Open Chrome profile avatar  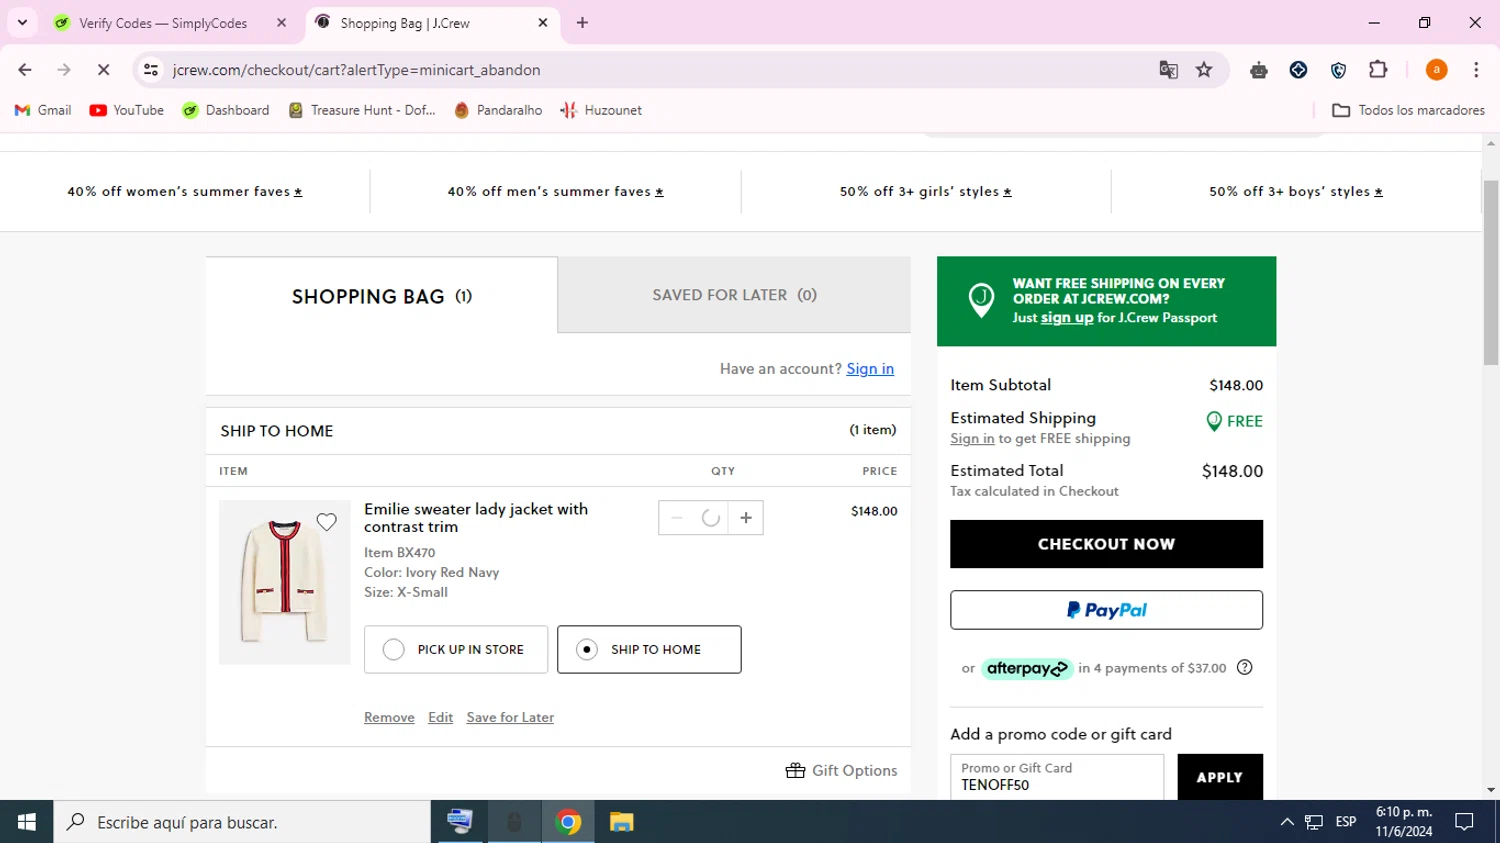point(1436,70)
